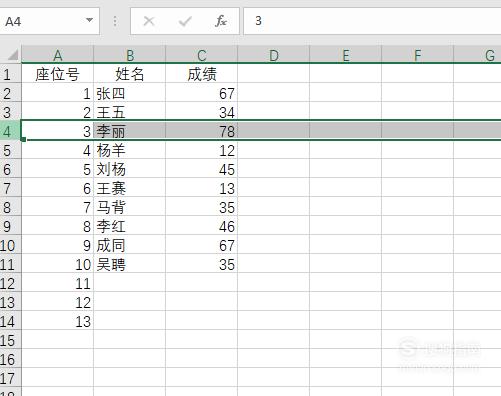This screenshot has height=396, width=501.
Task: Click seat number cell 11
Action: [58, 283]
